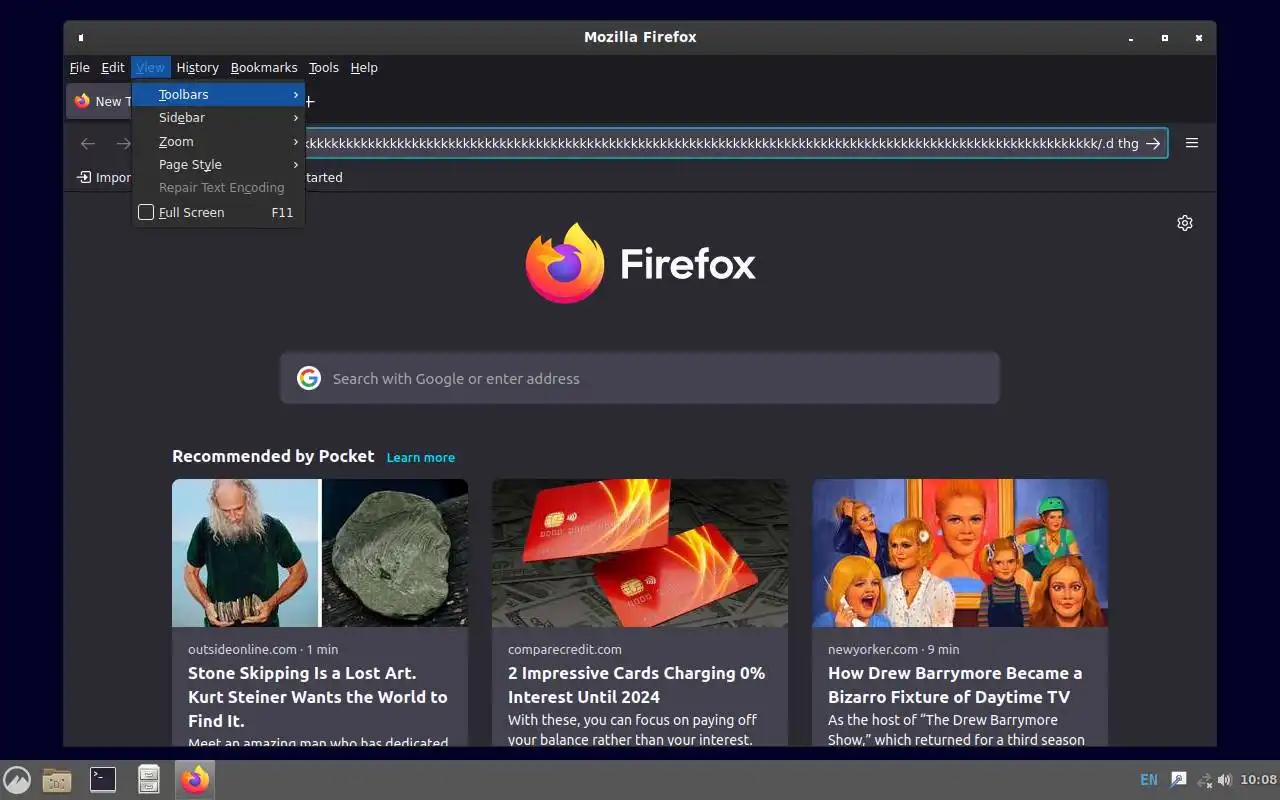Click into the URL address bar text
This screenshot has height=800, width=1280.
click(x=722, y=143)
